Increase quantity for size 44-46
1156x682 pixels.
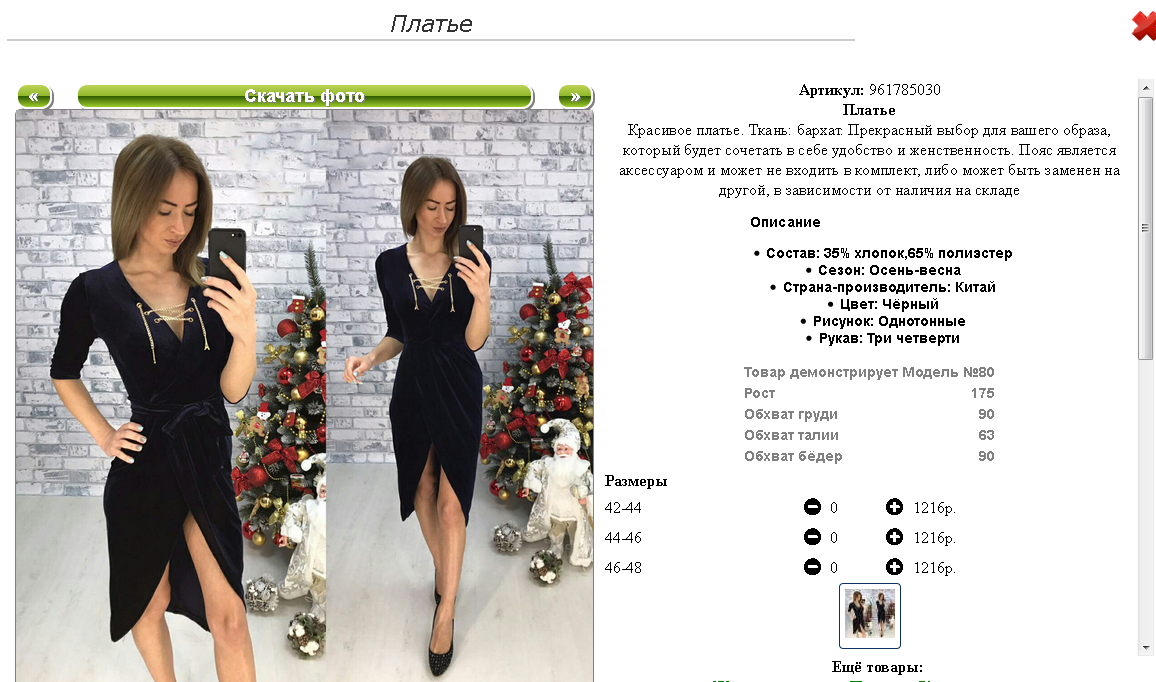click(894, 537)
